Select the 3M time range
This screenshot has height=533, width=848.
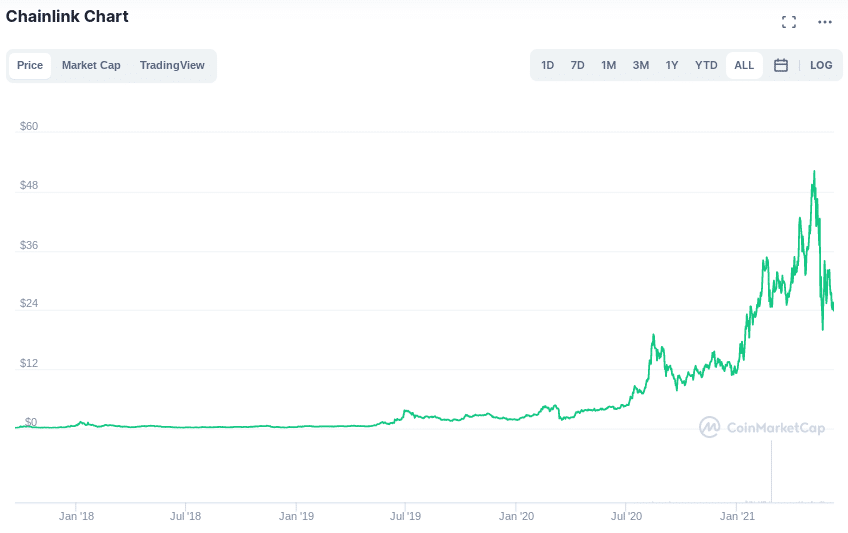point(640,65)
